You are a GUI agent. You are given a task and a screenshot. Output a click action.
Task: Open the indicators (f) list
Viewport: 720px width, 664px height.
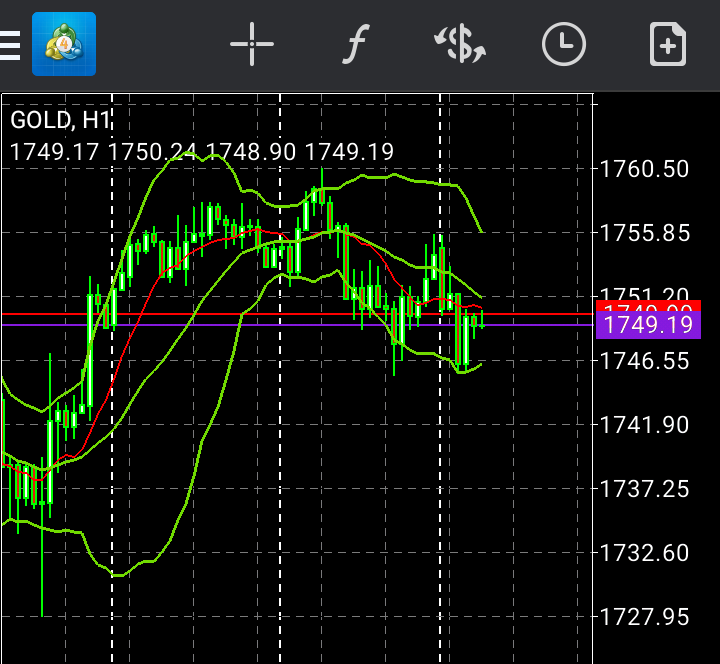(356, 44)
